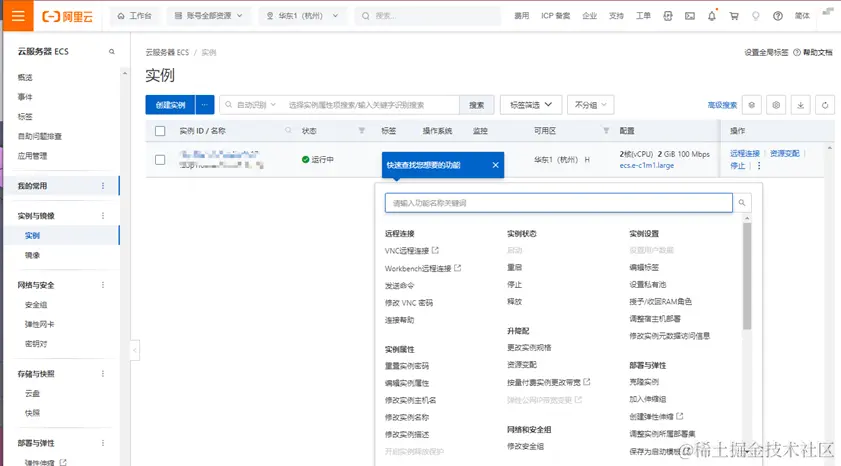Open the help question mark icon
841x466 pixels.
pyautogui.click(x=778, y=16)
